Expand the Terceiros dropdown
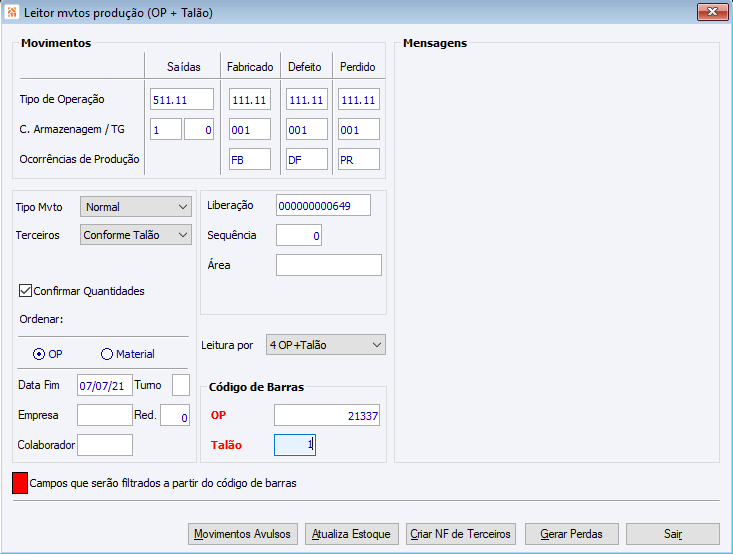Viewport: 733px width, 554px height. (135, 235)
